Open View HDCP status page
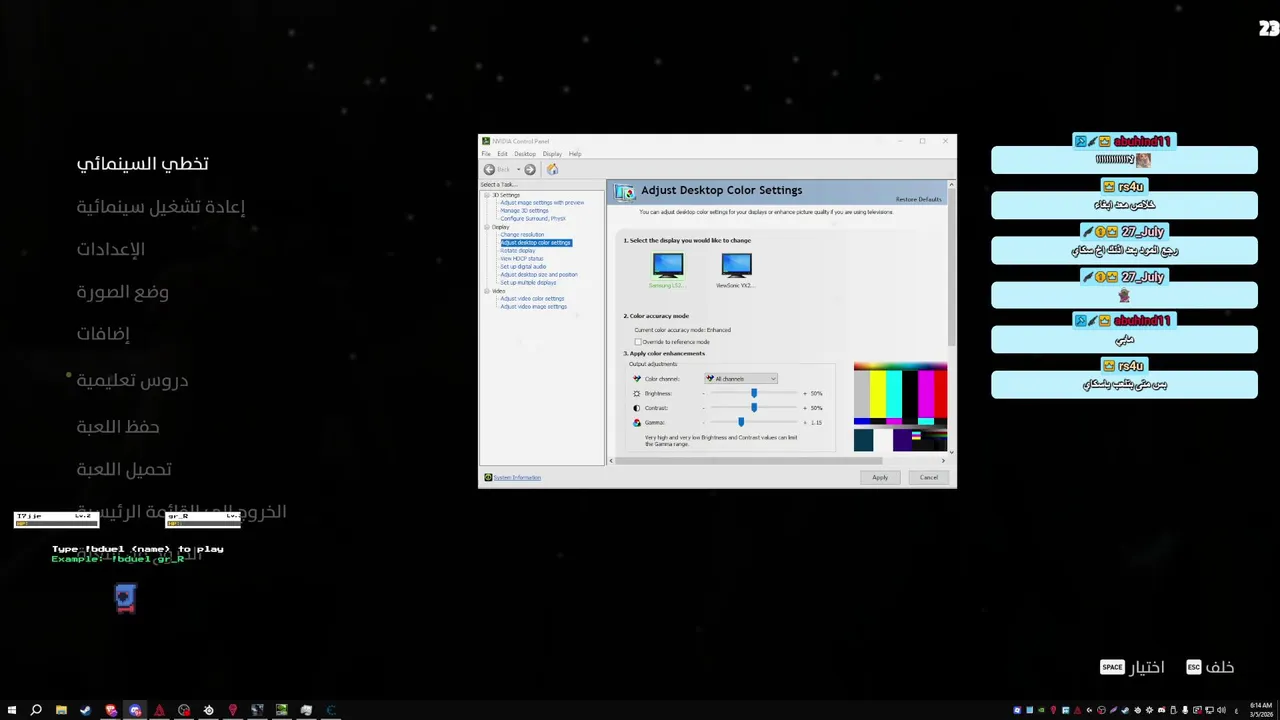Image resolution: width=1280 pixels, height=720 pixels. point(522,259)
